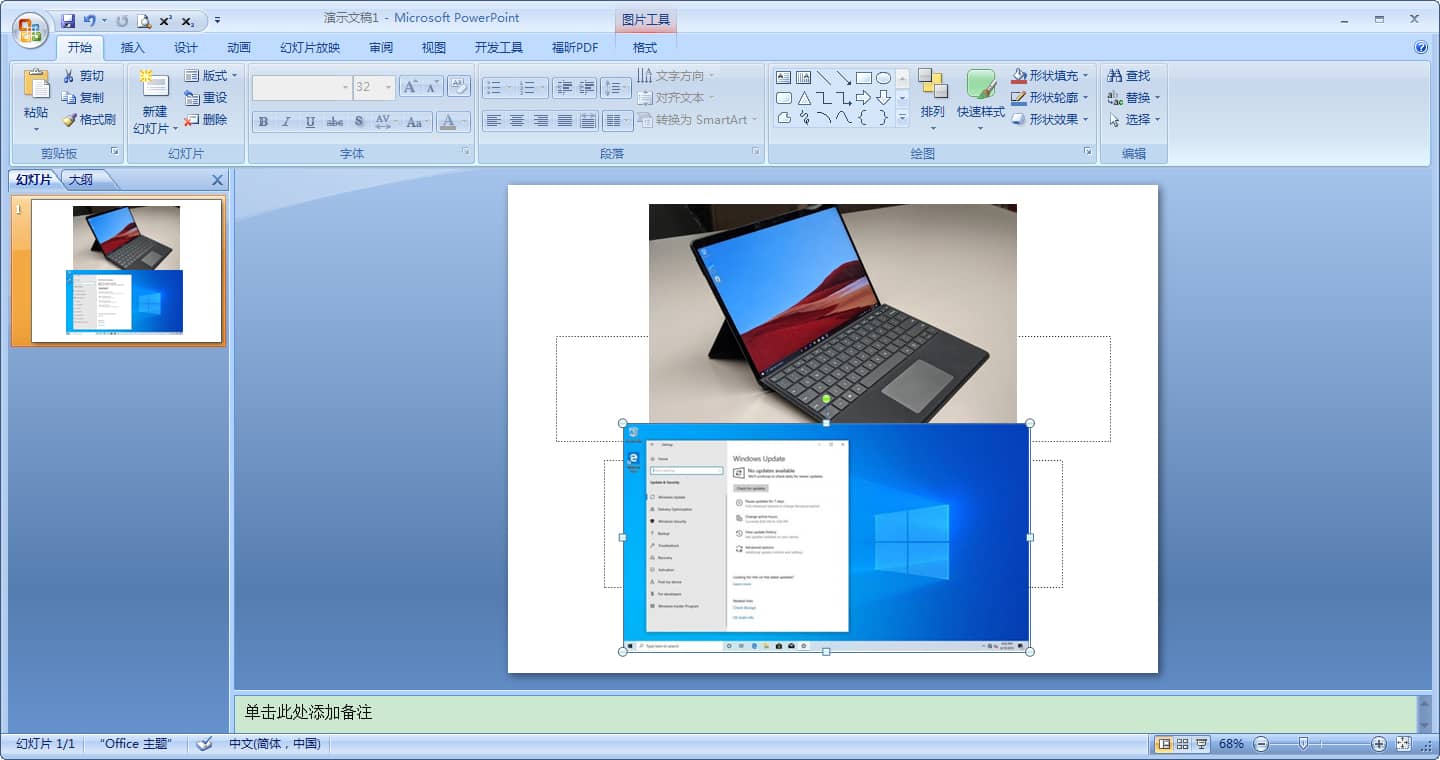The height and width of the screenshot is (760, 1440).
Task: Click the notes area 单击此处添加备注
Action: pyautogui.click(x=400, y=712)
